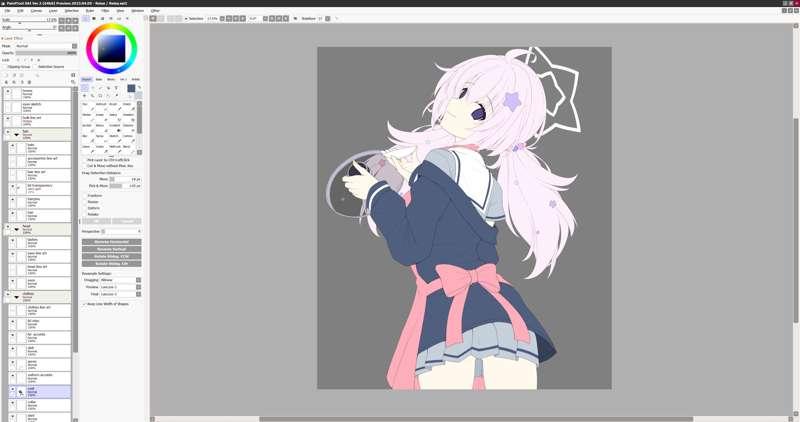Image resolution: width=800 pixels, height=422 pixels.
Task: Collapse the Layer Effect section header
Action: (13, 38)
